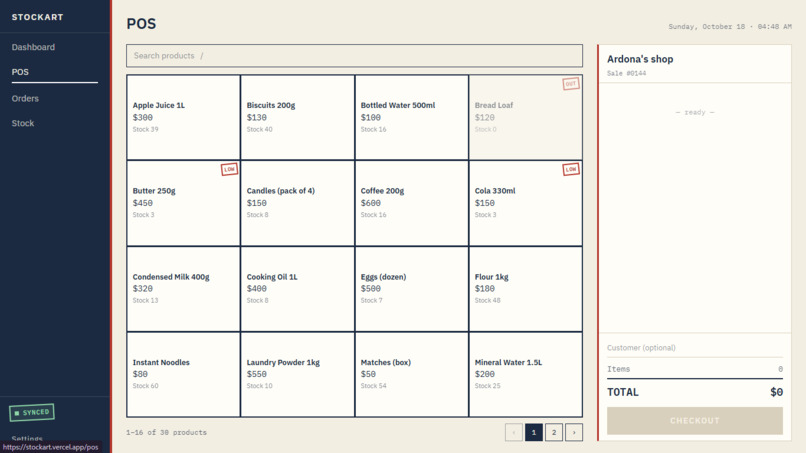Screen dimensions: 806x453
Task: Click the POS page heading
Action: (x=141, y=24)
